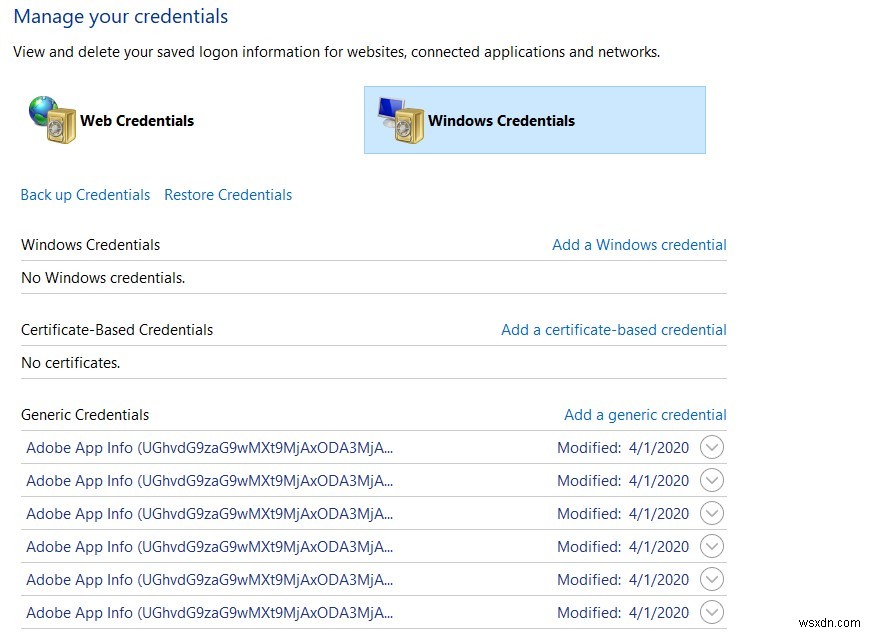Click Add a generic credential
This screenshot has width=872, height=633.
(645, 415)
